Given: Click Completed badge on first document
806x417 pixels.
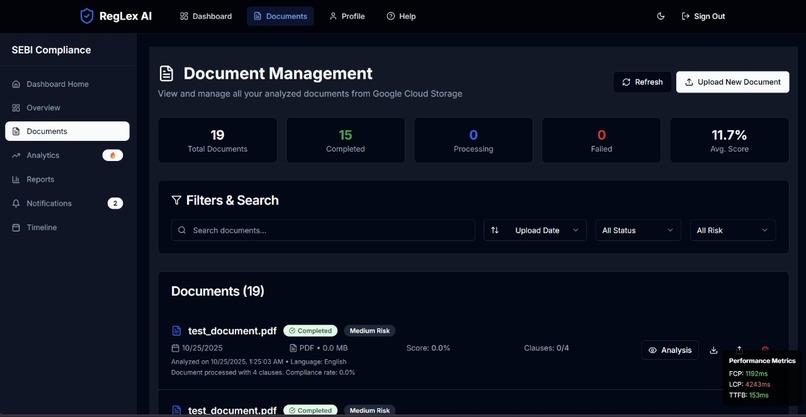Looking at the screenshot, I should coord(310,331).
